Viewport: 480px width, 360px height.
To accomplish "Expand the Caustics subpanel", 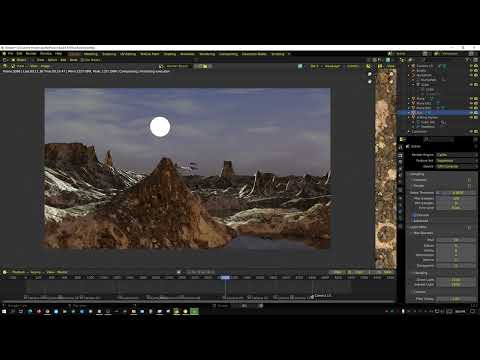I will click(x=419, y=292).
